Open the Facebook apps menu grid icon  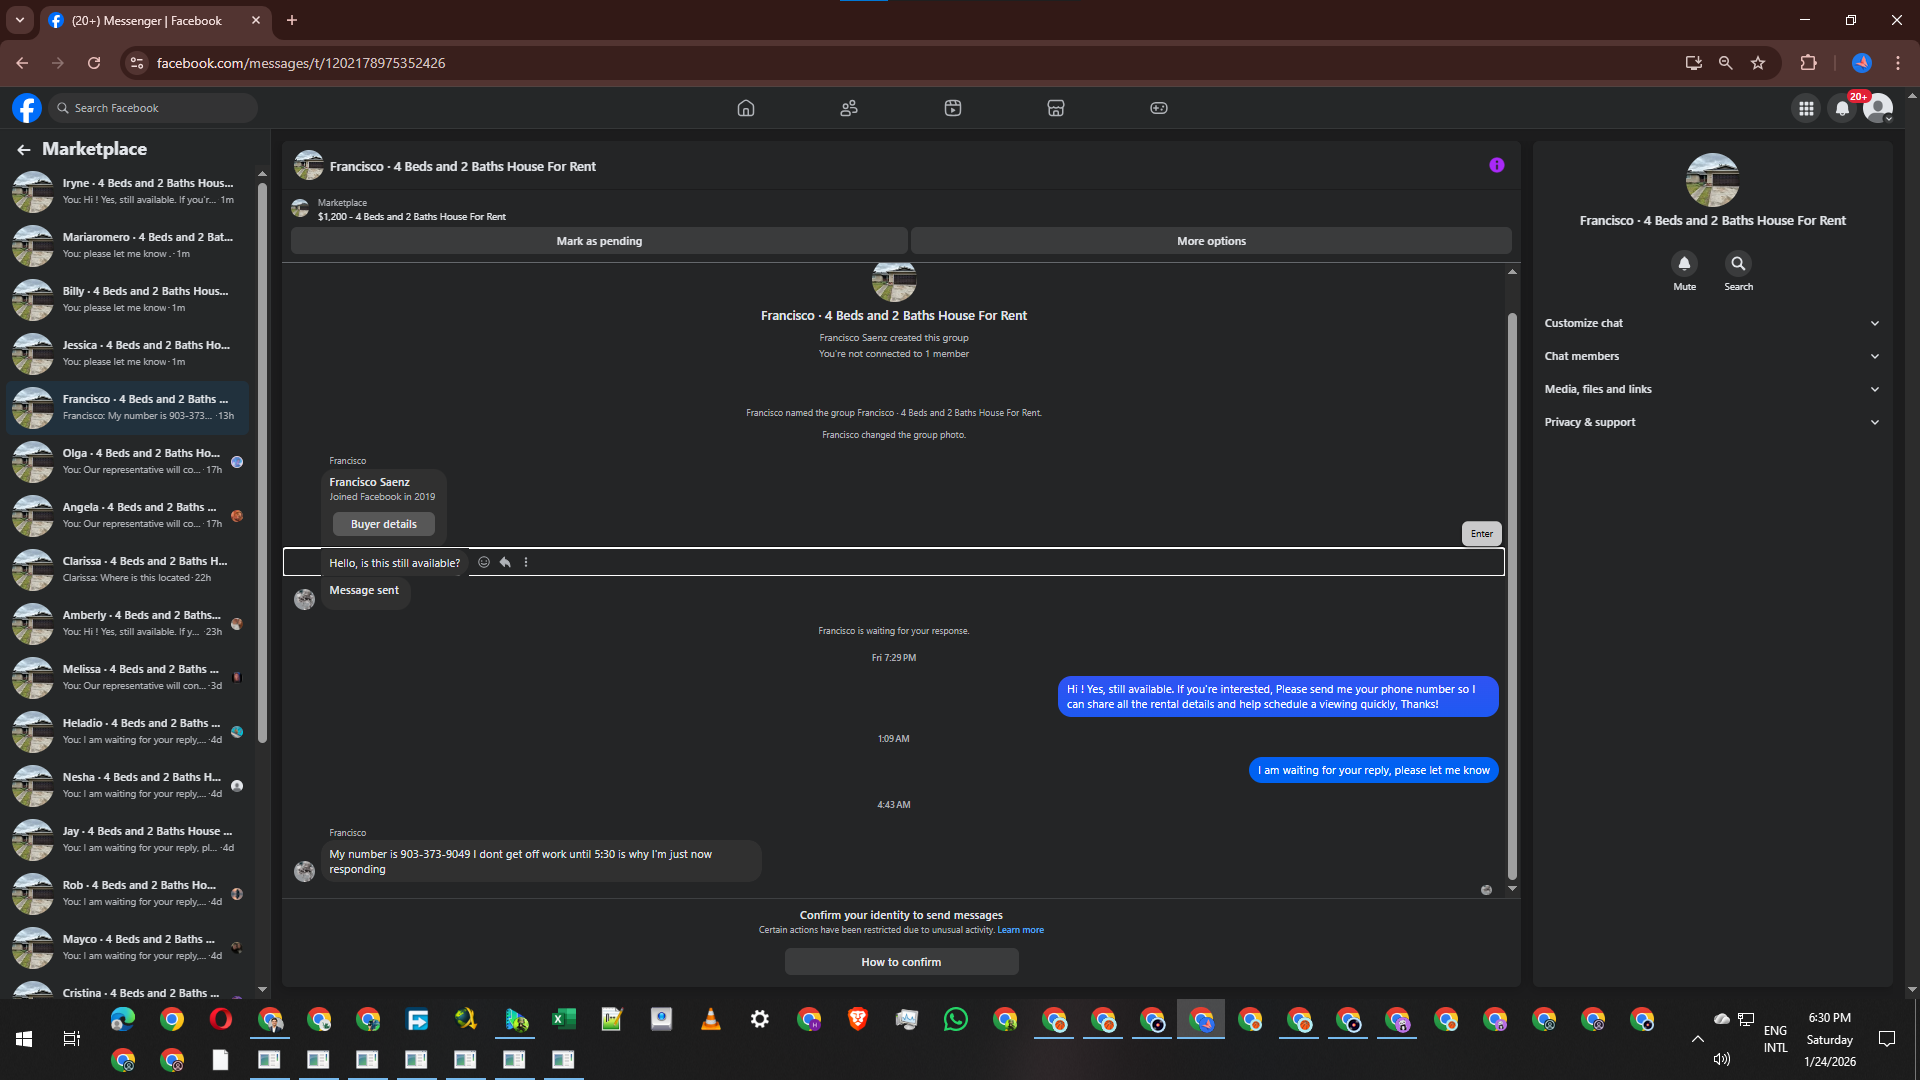1806,108
